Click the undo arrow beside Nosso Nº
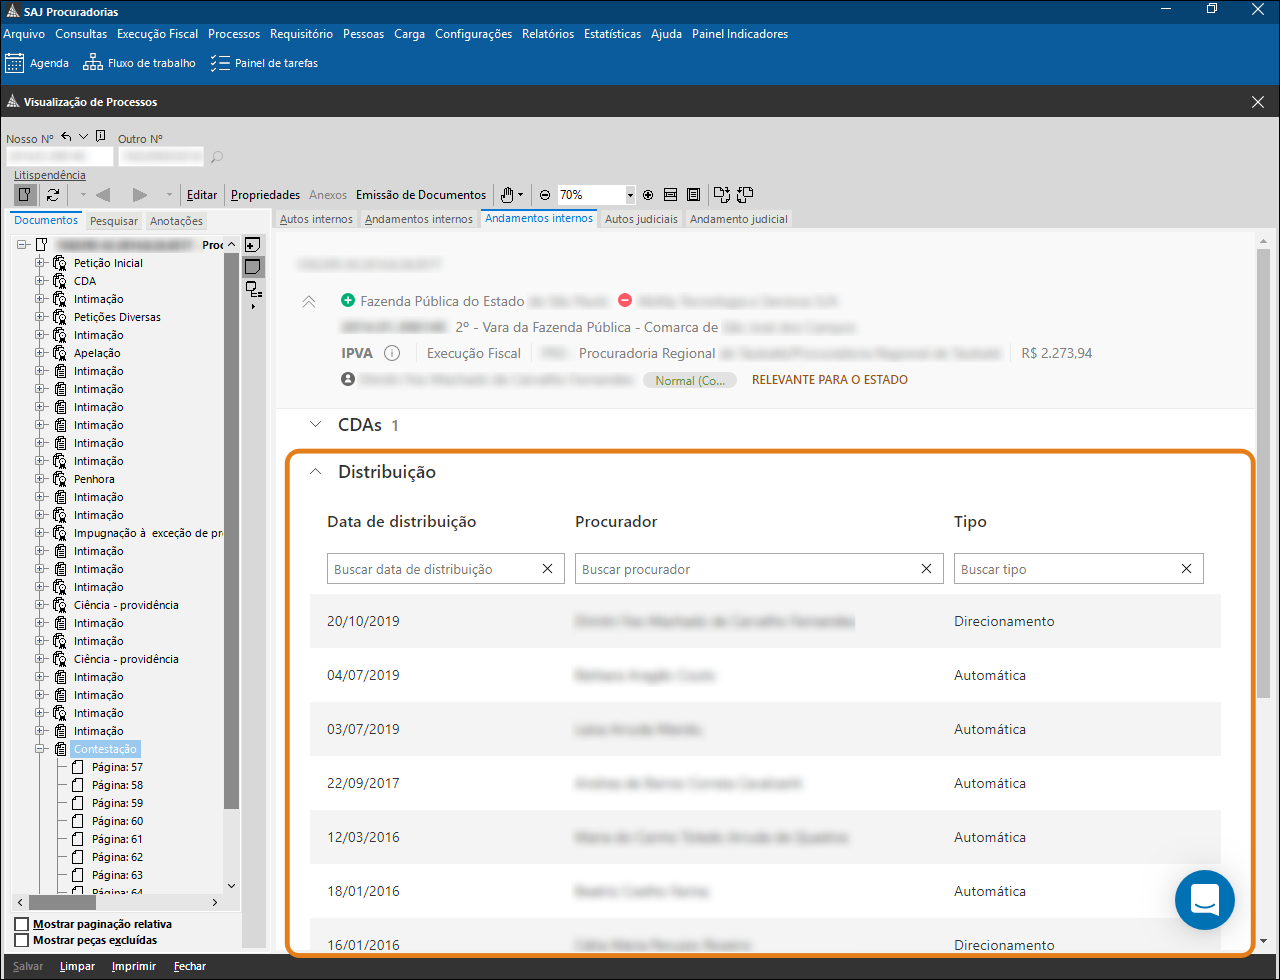 coord(66,137)
